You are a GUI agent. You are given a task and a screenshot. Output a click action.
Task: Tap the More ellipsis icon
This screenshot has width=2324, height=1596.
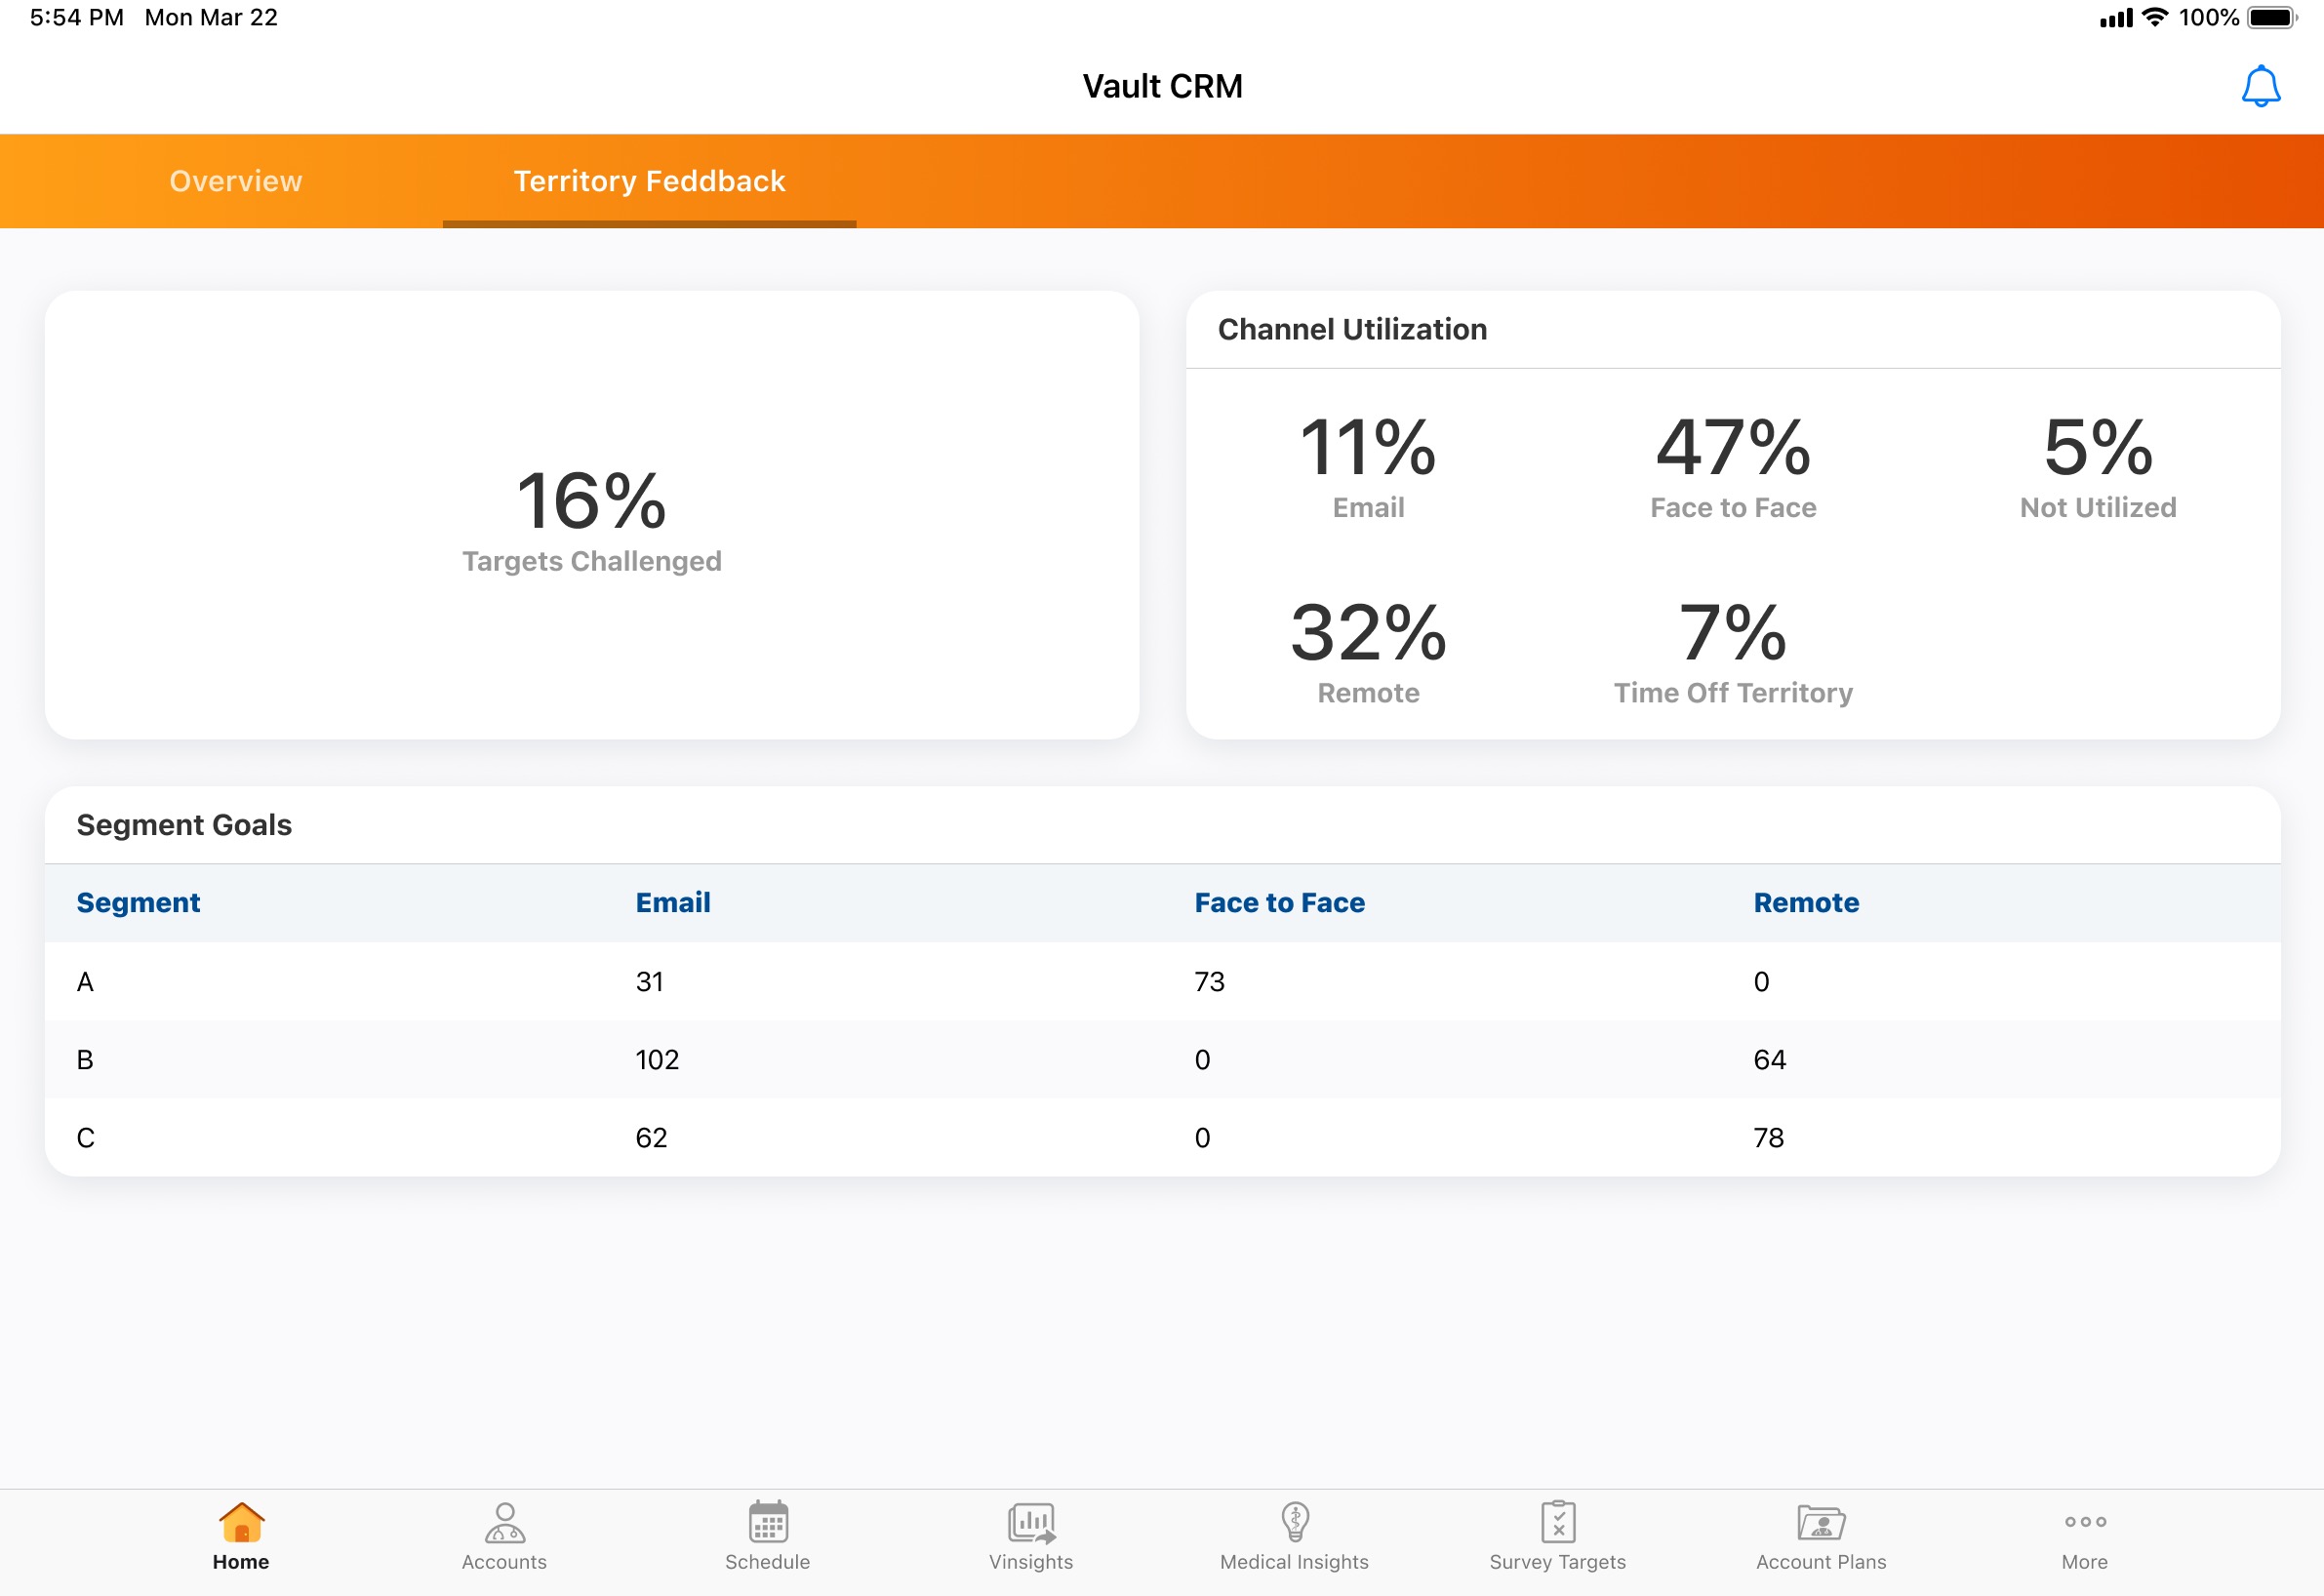coord(2084,1523)
